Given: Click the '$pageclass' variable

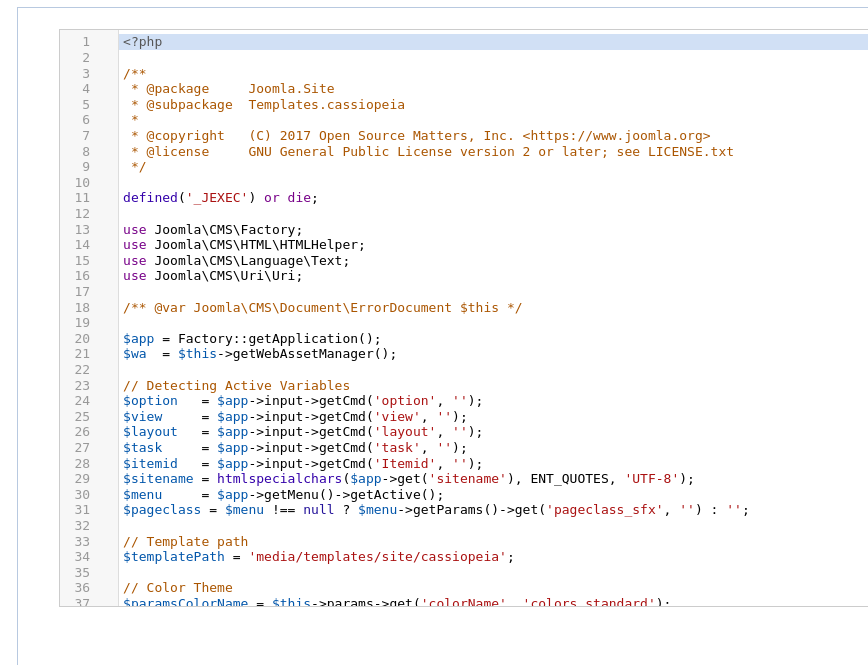Looking at the screenshot, I should point(162,510).
